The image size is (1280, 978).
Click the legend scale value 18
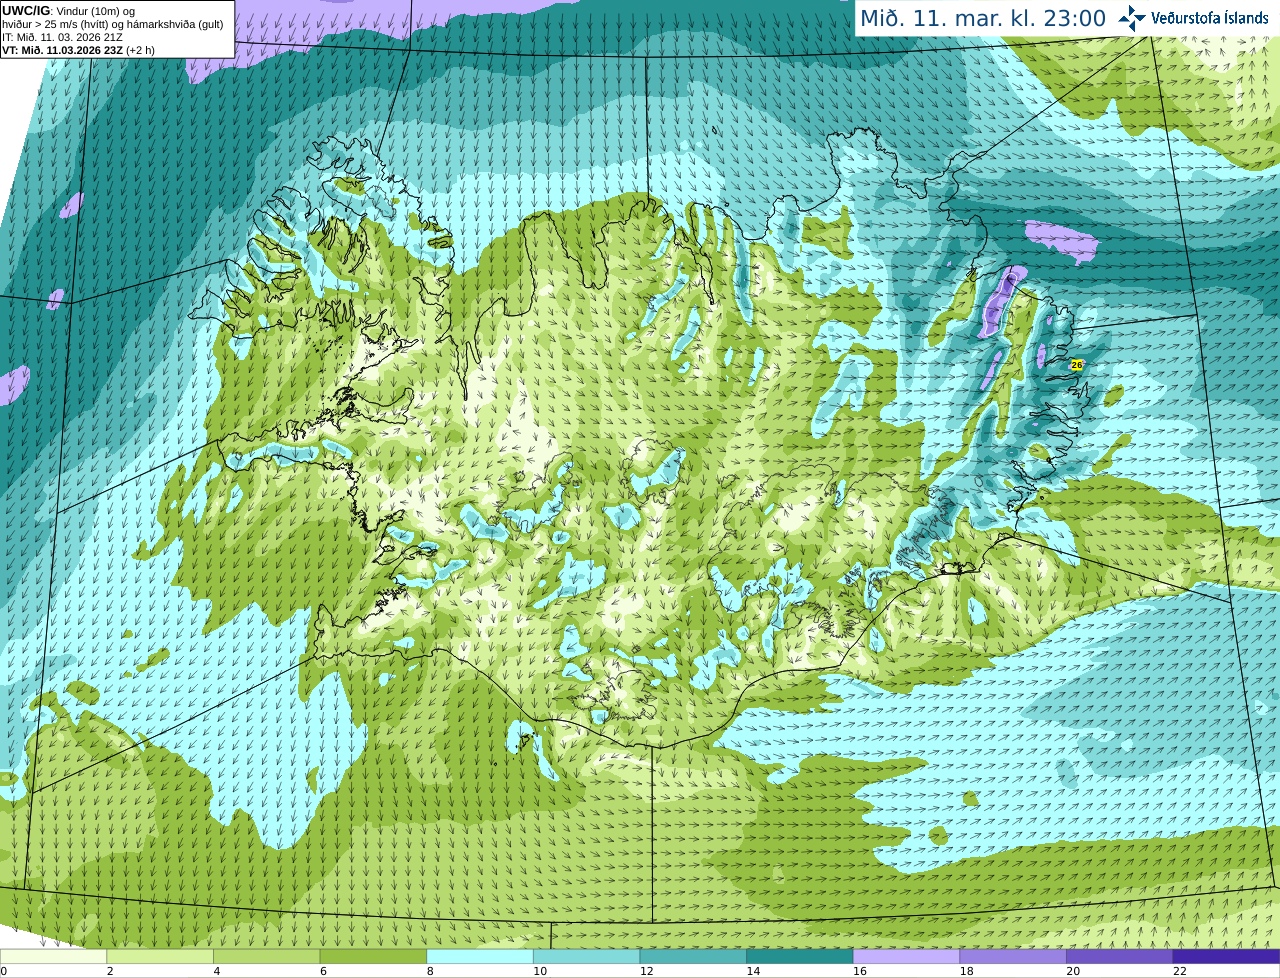click(x=966, y=971)
